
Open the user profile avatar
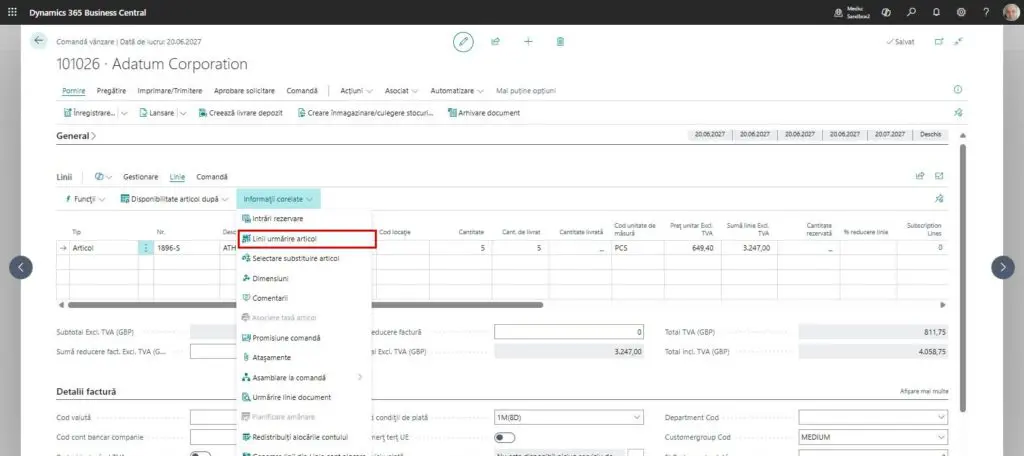pyautogui.click(x=1010, y=12)
